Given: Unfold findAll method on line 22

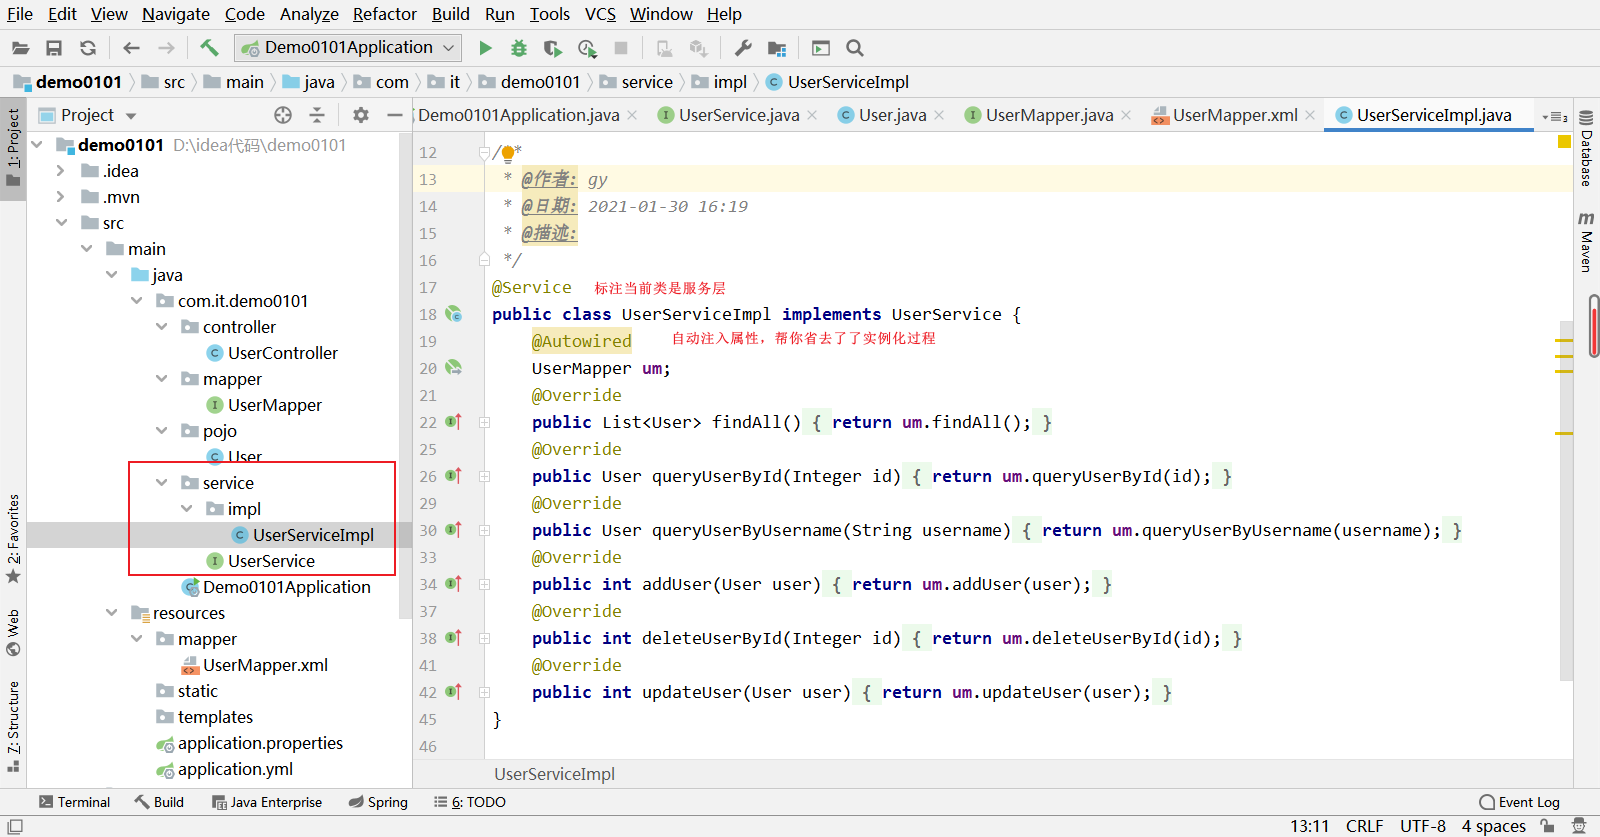Looking at the screenshot, I should (x=484, y=422).
